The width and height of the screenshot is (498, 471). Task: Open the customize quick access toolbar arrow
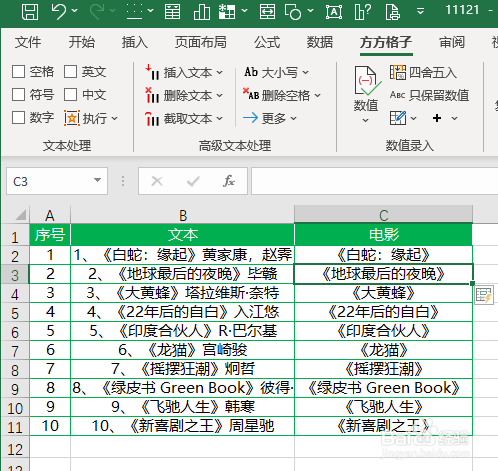click(421, 11)
